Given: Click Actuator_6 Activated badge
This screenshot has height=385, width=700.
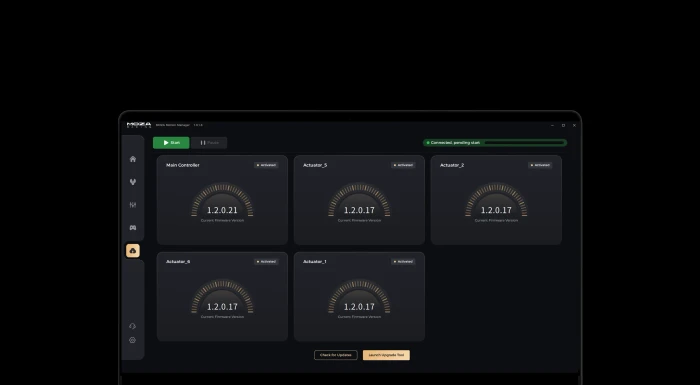Looking at the screenshot, I should pos(267,262).
